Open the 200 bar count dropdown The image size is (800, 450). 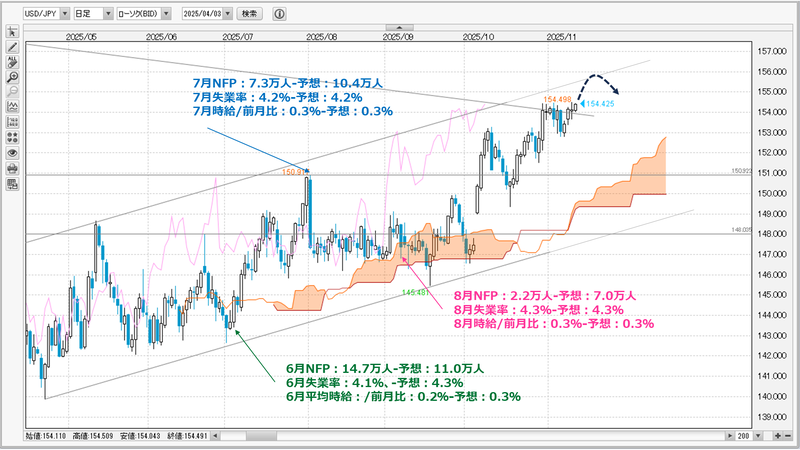[758, 436]
